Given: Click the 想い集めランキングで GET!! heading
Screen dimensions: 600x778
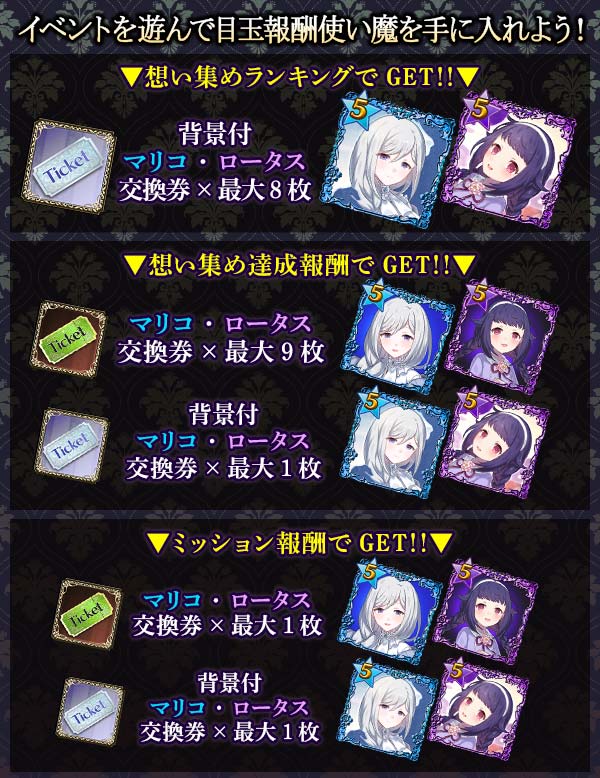Looking at the screenshot, I should click(300, 77).
